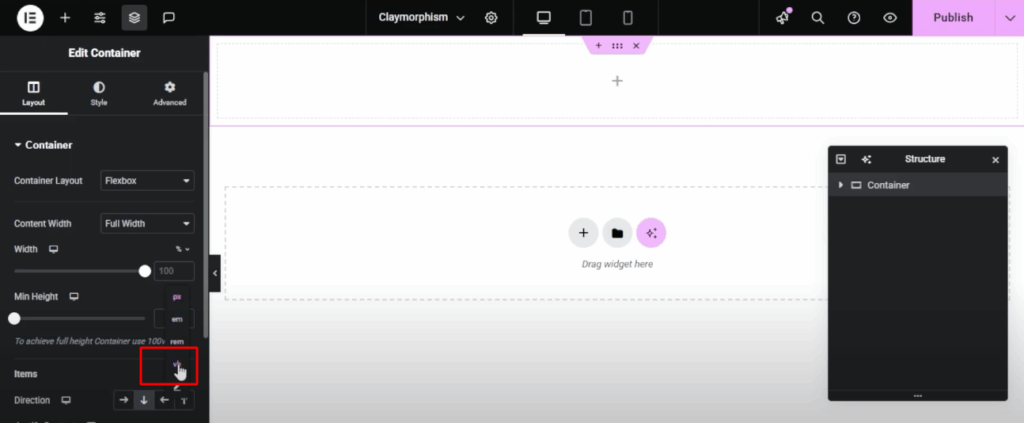Select px unit for Min Height

point(177,297)
